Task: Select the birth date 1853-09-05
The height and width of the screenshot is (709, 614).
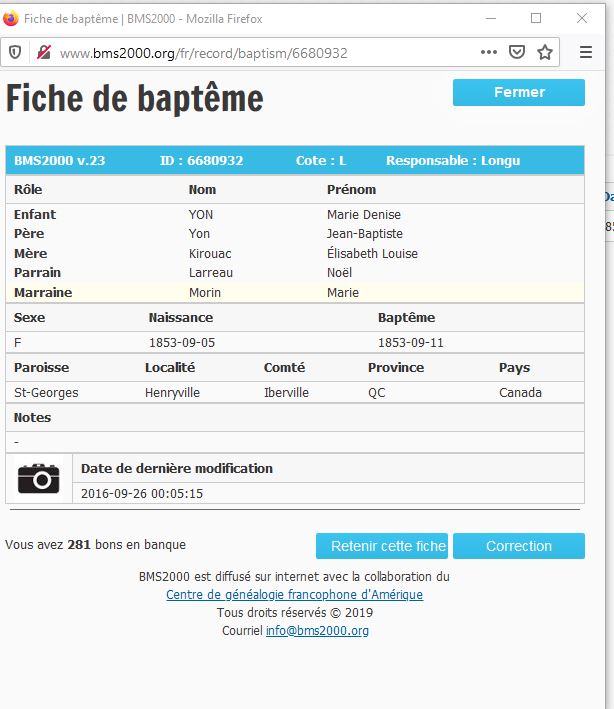Action: (182, 343)
